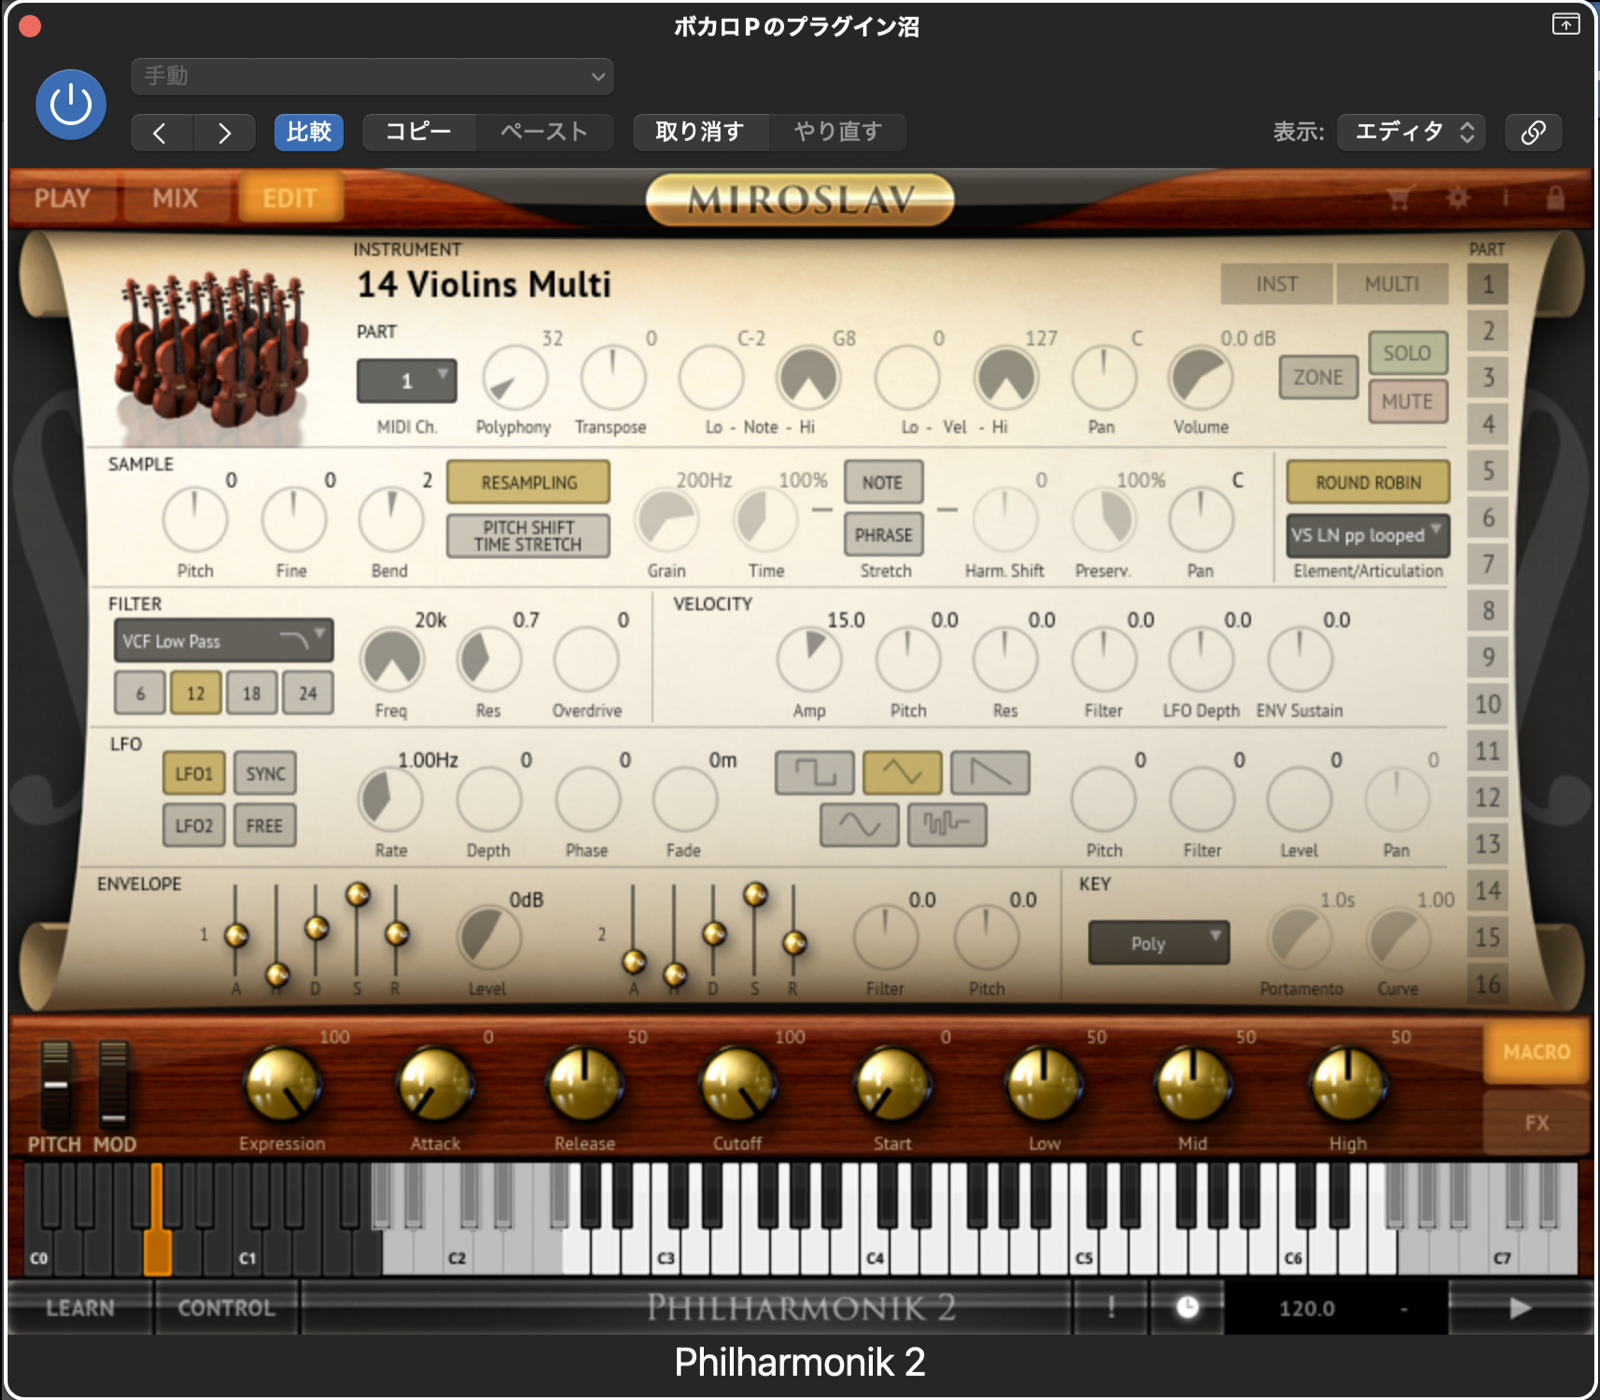Open Miroslav settings gear
Image resolution: width=1600 pixels, height=1400 pixels.
(x=1458, y=198)
